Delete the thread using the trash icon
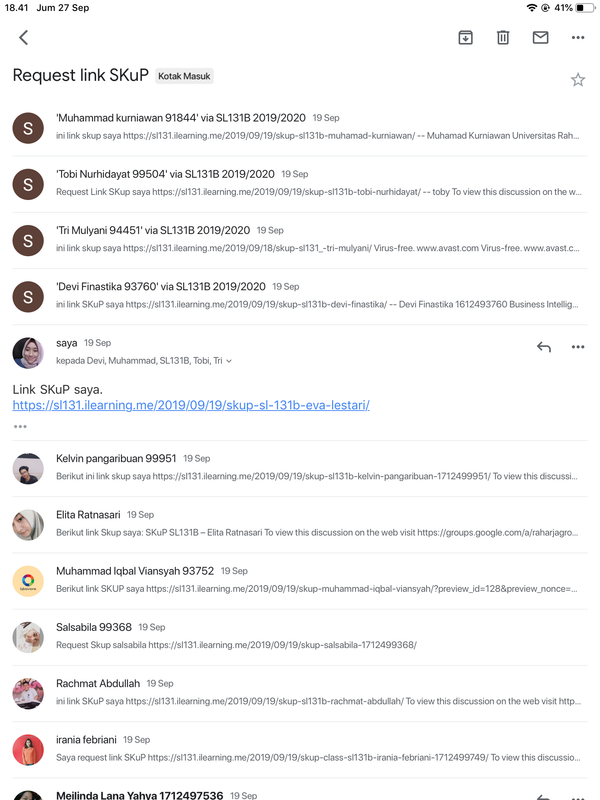The image size is (600, 800). (x=503, y=37)
